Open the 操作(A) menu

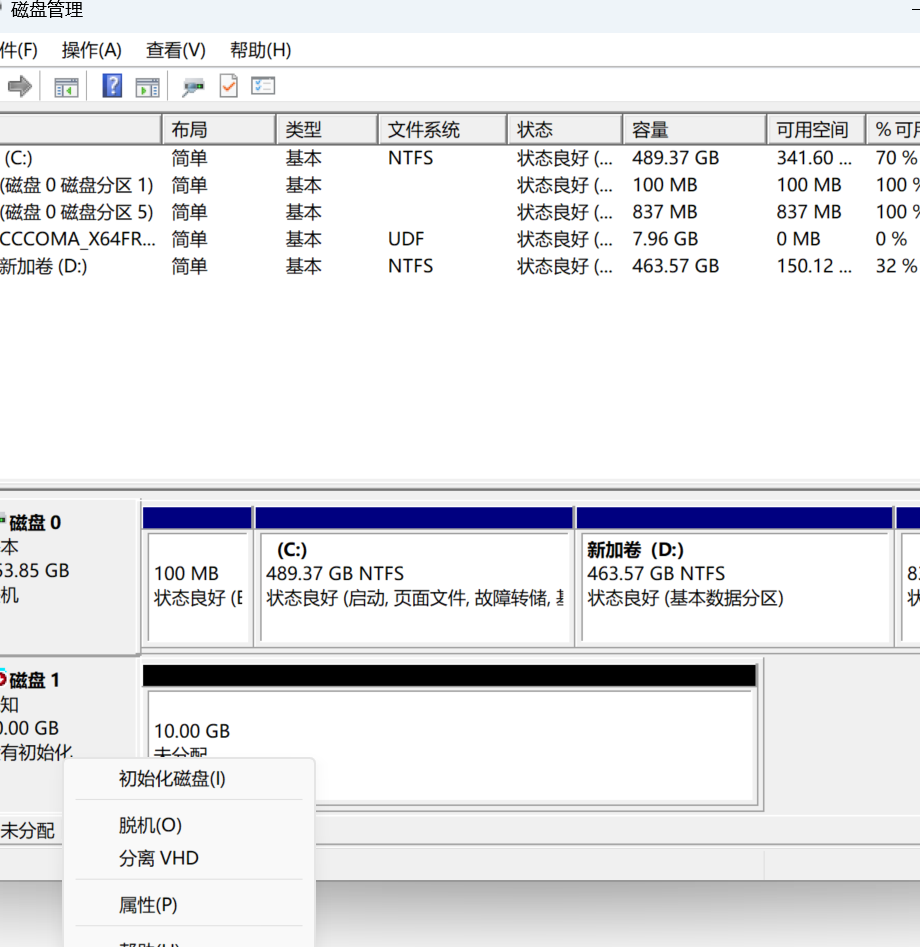[91, 50]
